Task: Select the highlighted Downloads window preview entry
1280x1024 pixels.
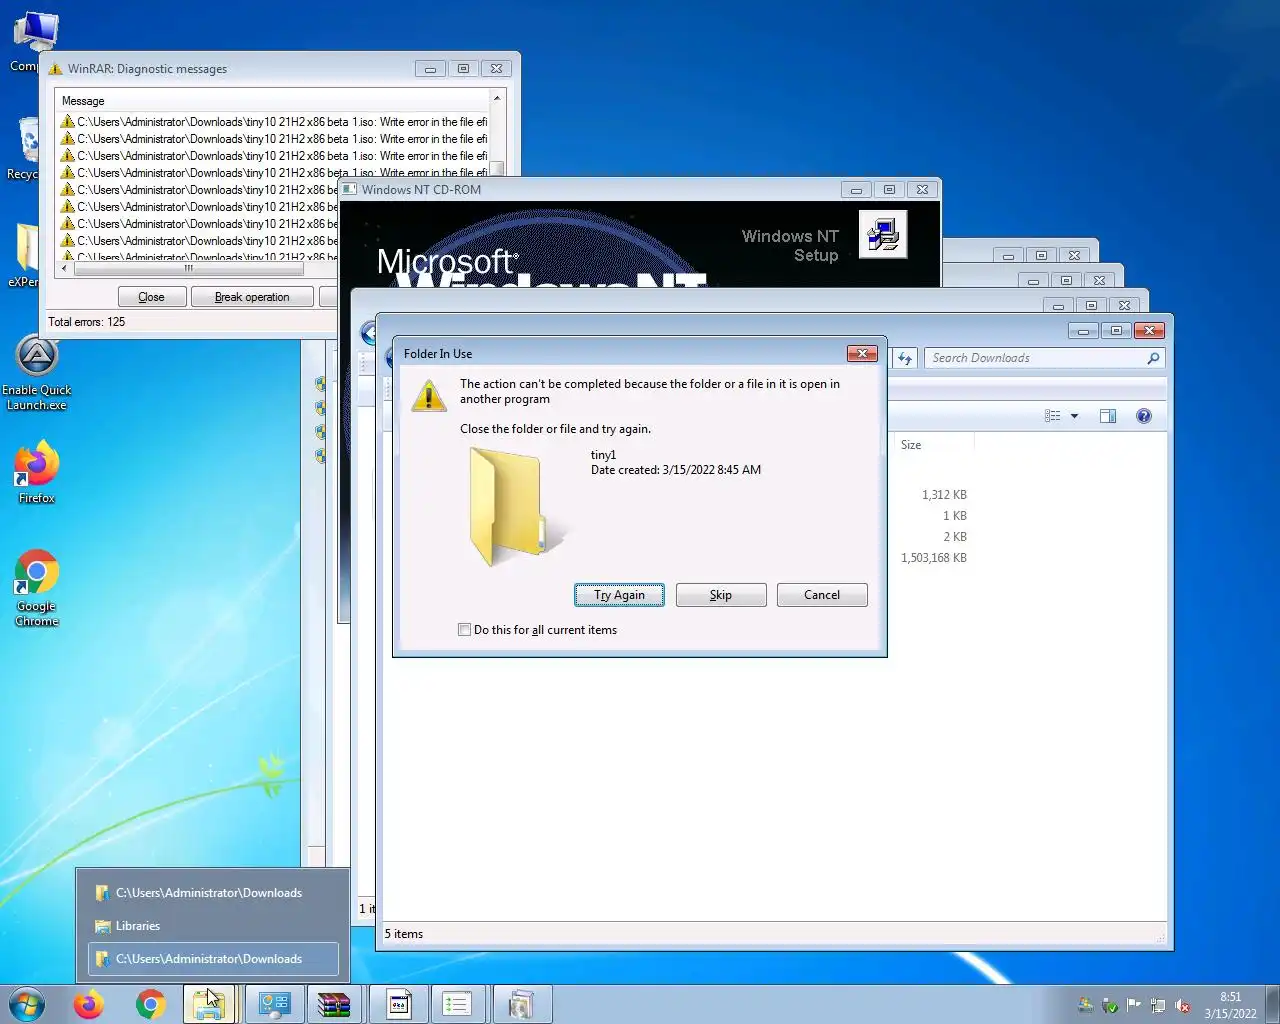Action: [213, 959]
